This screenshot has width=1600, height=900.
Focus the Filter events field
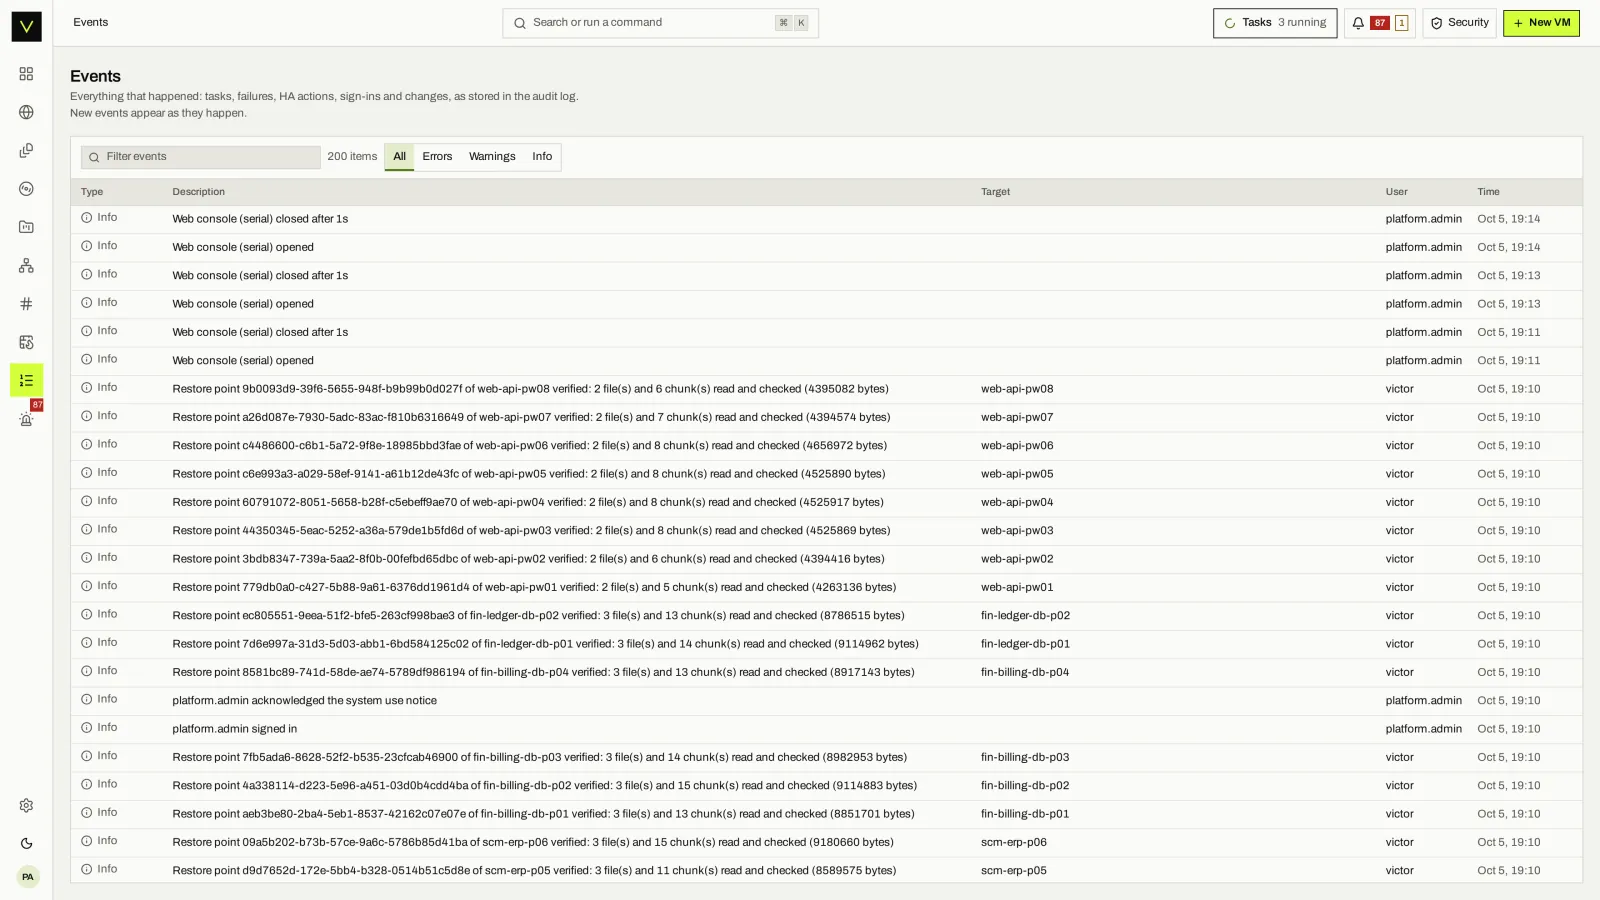tap(201, 157)
